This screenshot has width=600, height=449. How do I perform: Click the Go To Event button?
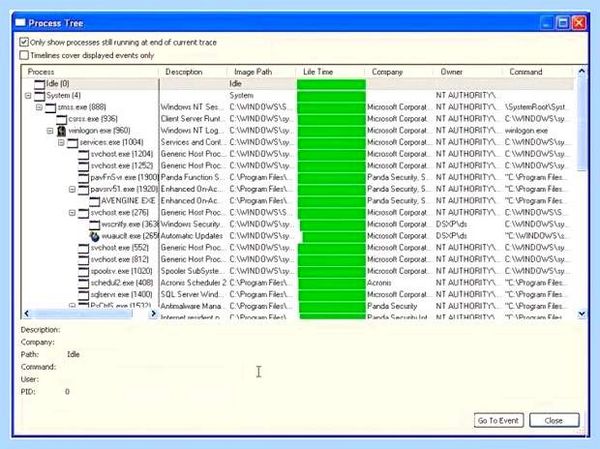(x=499, y=421)
